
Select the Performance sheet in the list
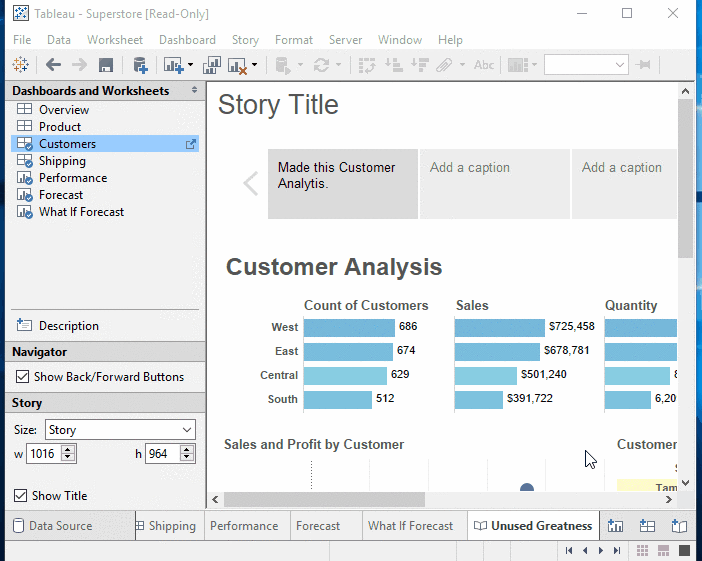click(73, 178)
